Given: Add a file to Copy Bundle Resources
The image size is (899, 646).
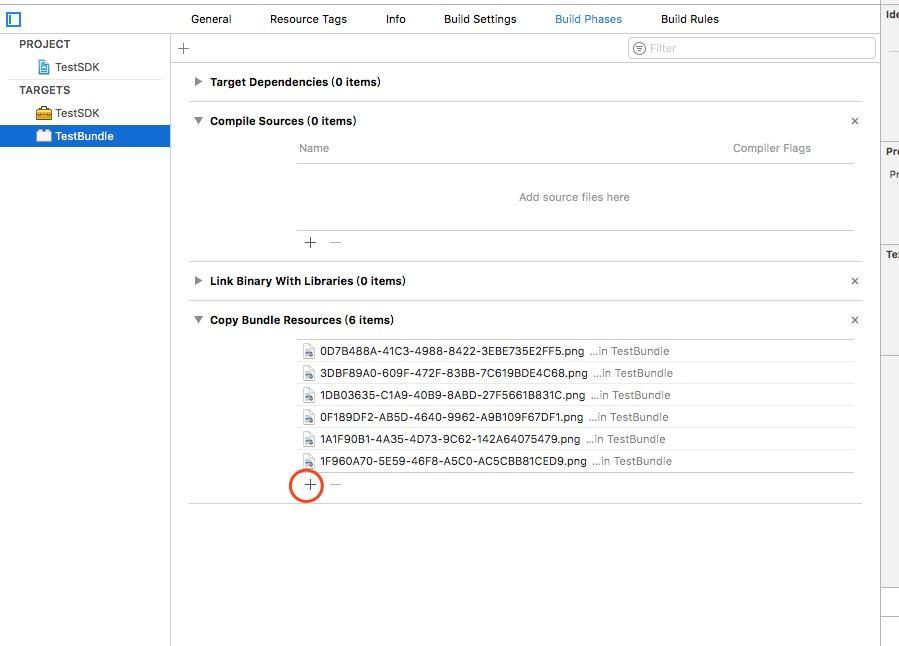Looking at the screenshot, I should [310, 485].
